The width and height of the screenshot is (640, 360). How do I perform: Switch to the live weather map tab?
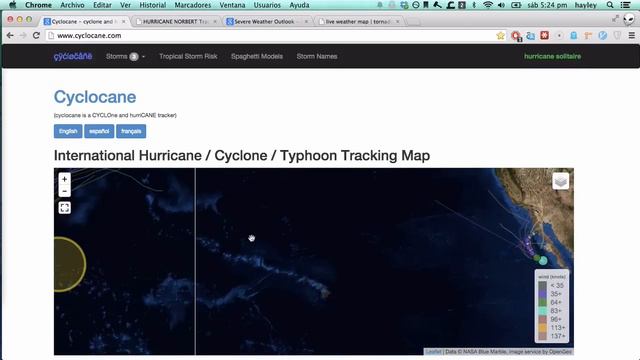[x=358, y=21]
